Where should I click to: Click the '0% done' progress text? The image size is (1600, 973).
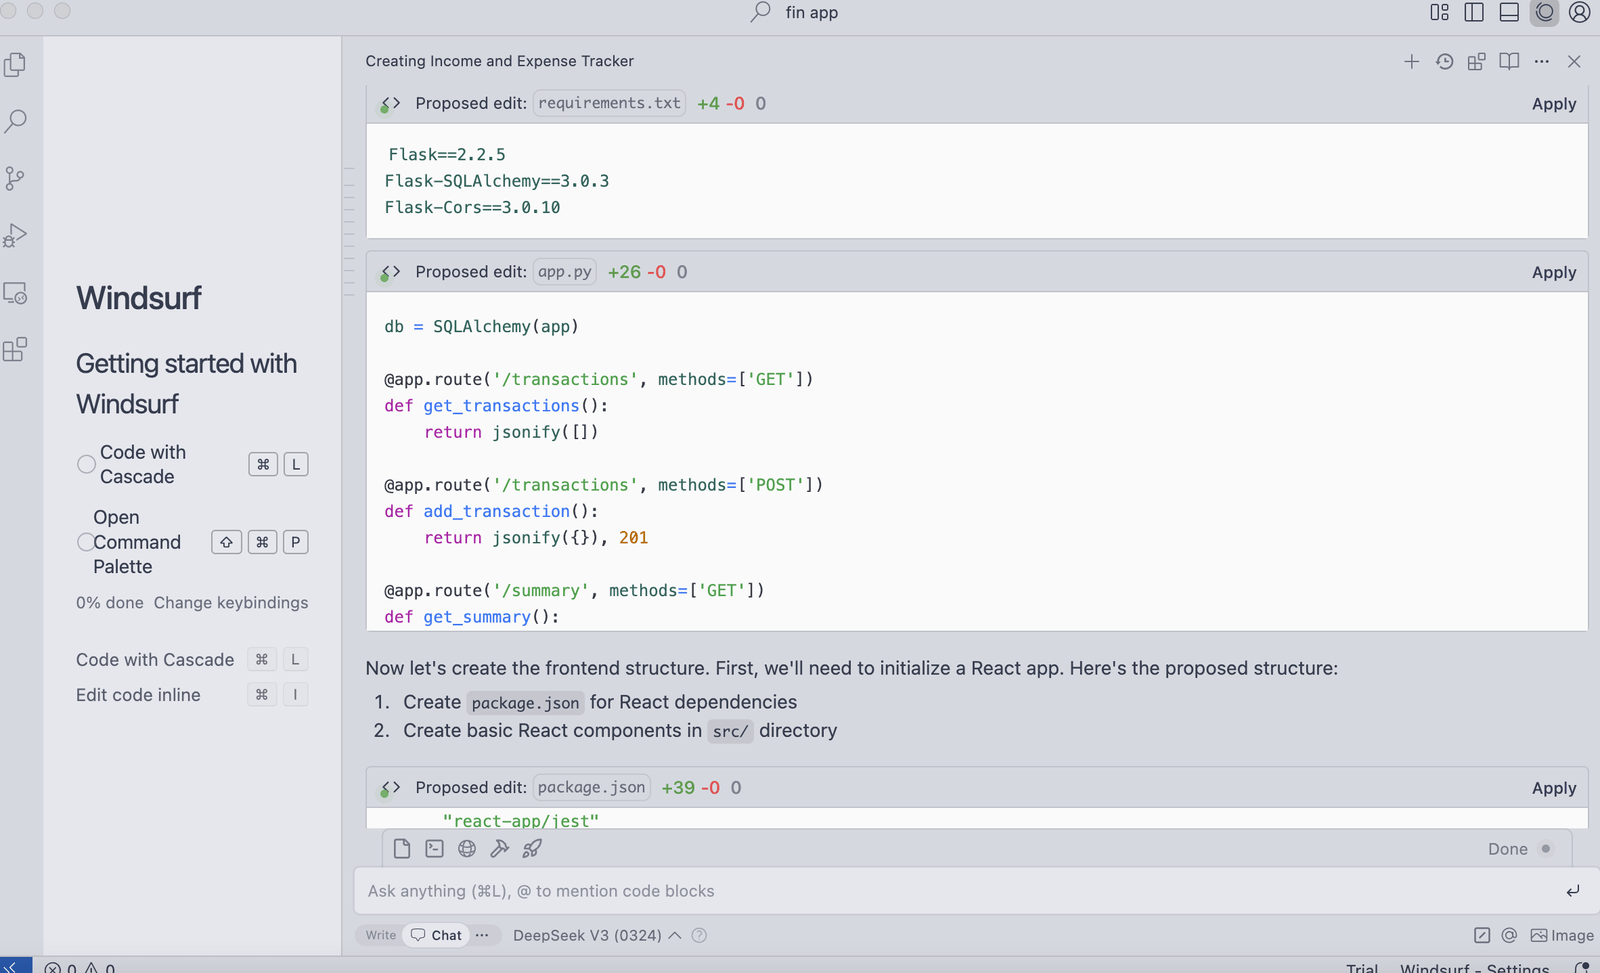coord(110,603)
